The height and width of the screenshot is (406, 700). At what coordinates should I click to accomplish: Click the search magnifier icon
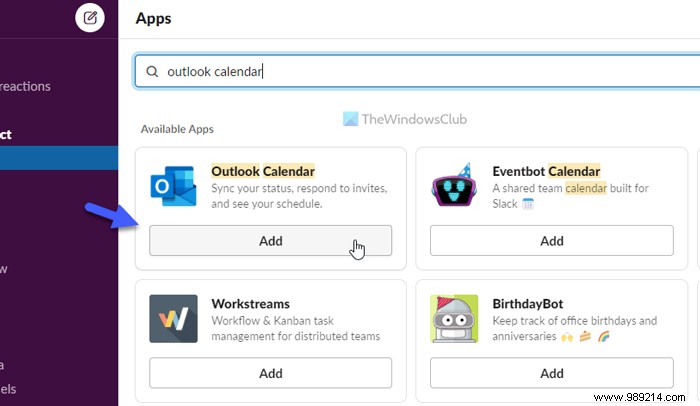coord(152,71)
